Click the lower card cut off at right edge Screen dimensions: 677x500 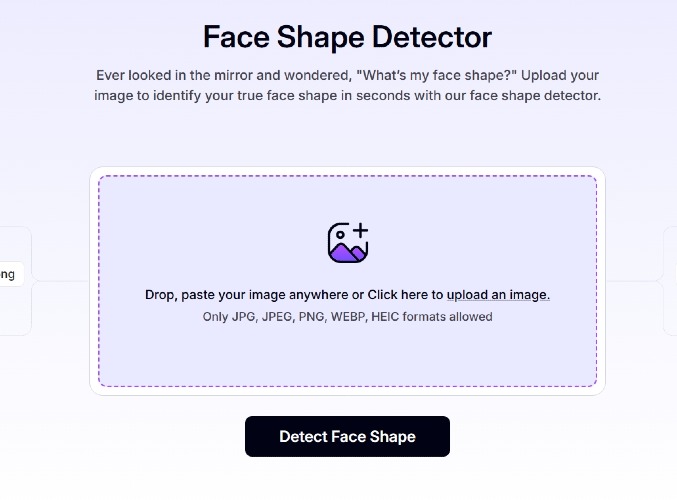(670, 308)
